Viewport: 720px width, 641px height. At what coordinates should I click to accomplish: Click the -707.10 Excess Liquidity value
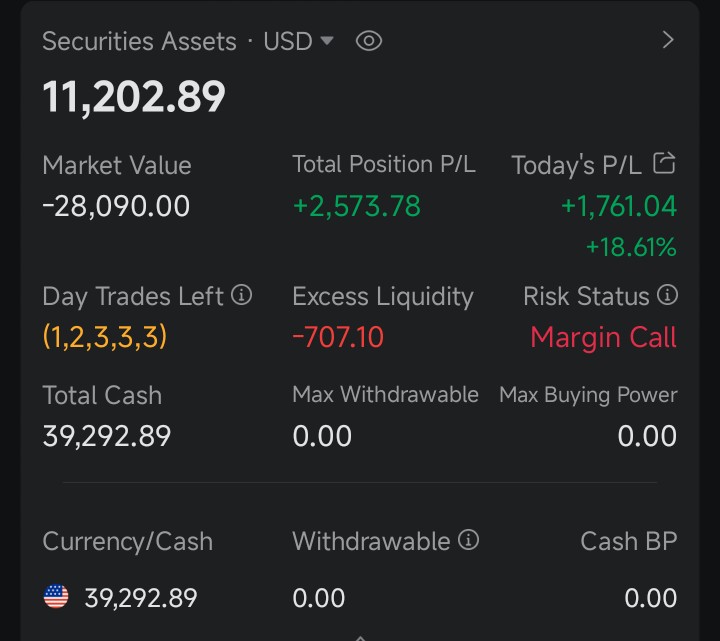click(337, 337)
